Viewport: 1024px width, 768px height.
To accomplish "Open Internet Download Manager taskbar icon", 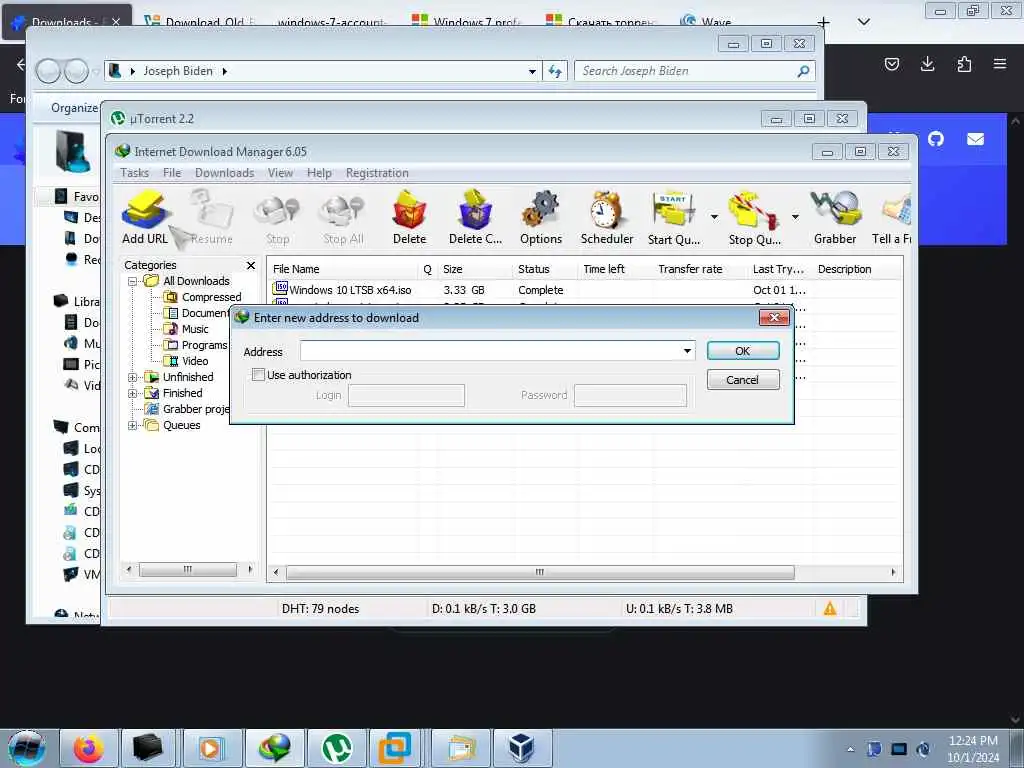I will [x=275, y=748].
